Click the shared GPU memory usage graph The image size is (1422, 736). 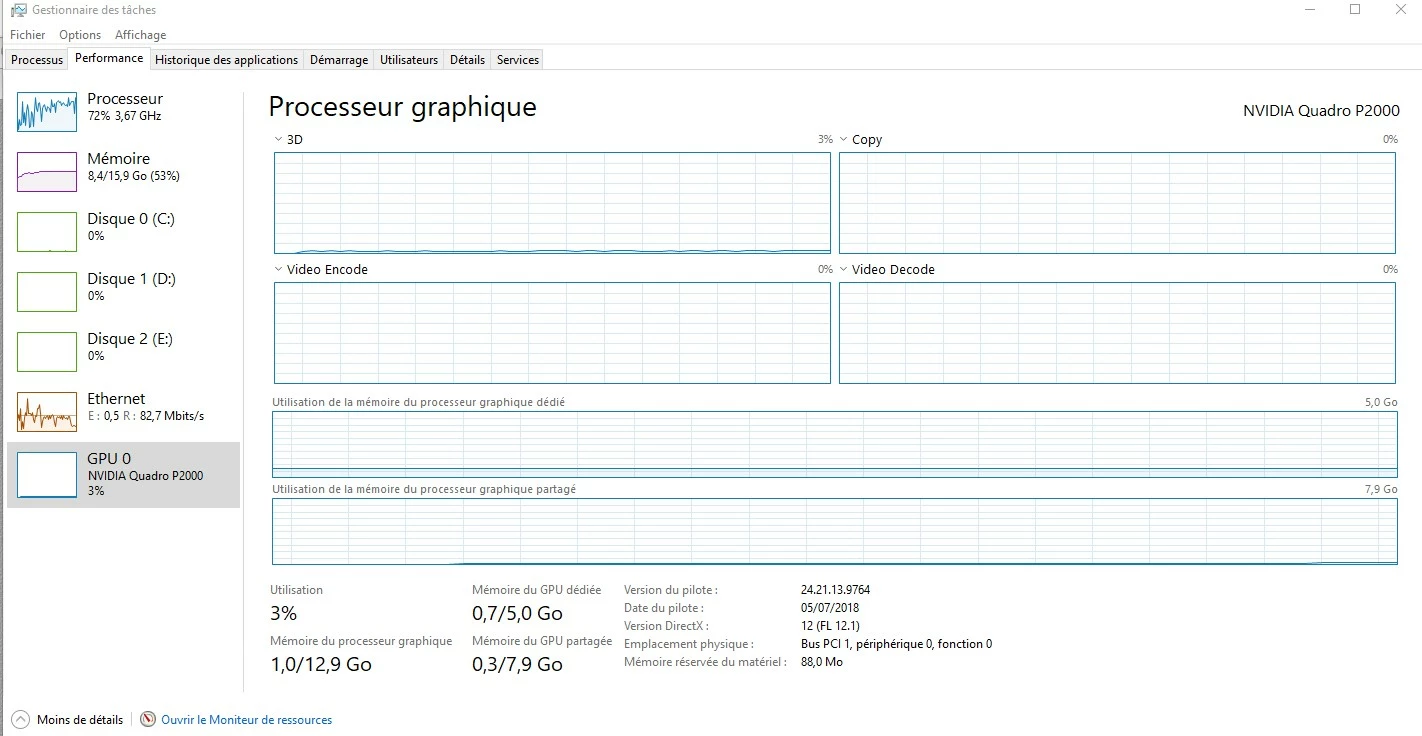835,532
